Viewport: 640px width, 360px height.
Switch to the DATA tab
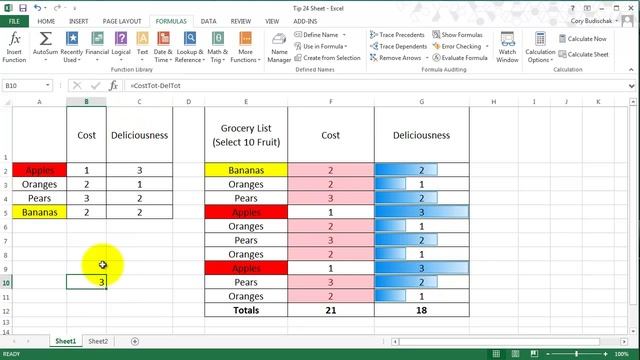pos(208,21)
